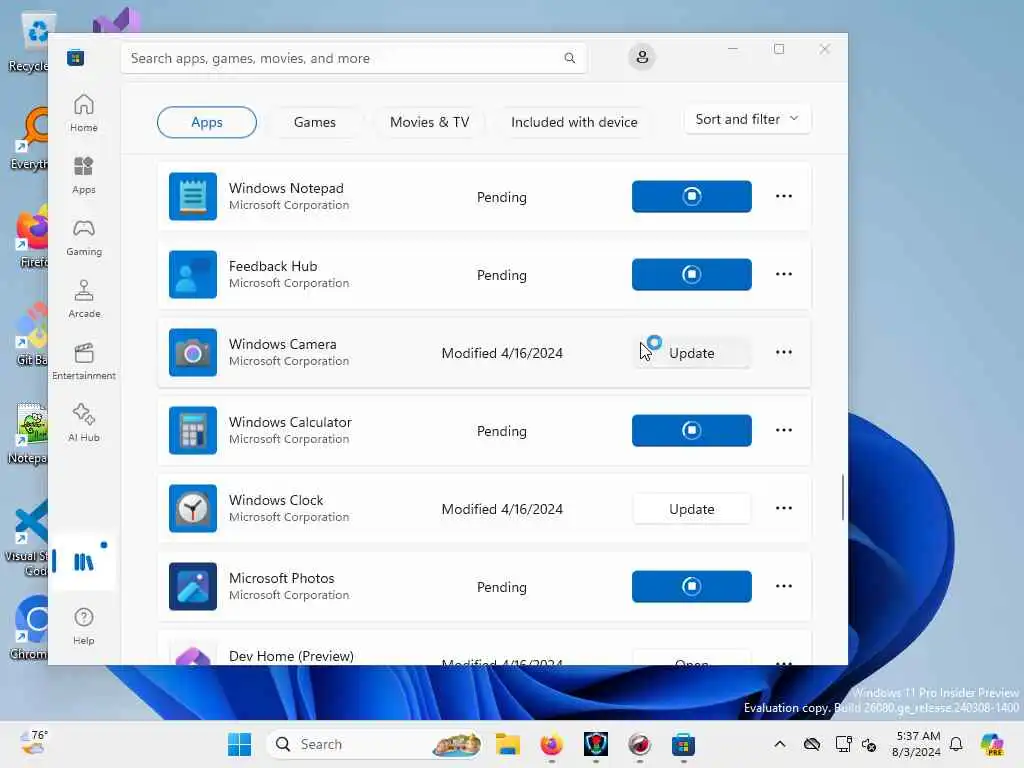The image size is (1024, 768).
Task: Open more options for Microsoft Photos
Action: click(784, 586)
